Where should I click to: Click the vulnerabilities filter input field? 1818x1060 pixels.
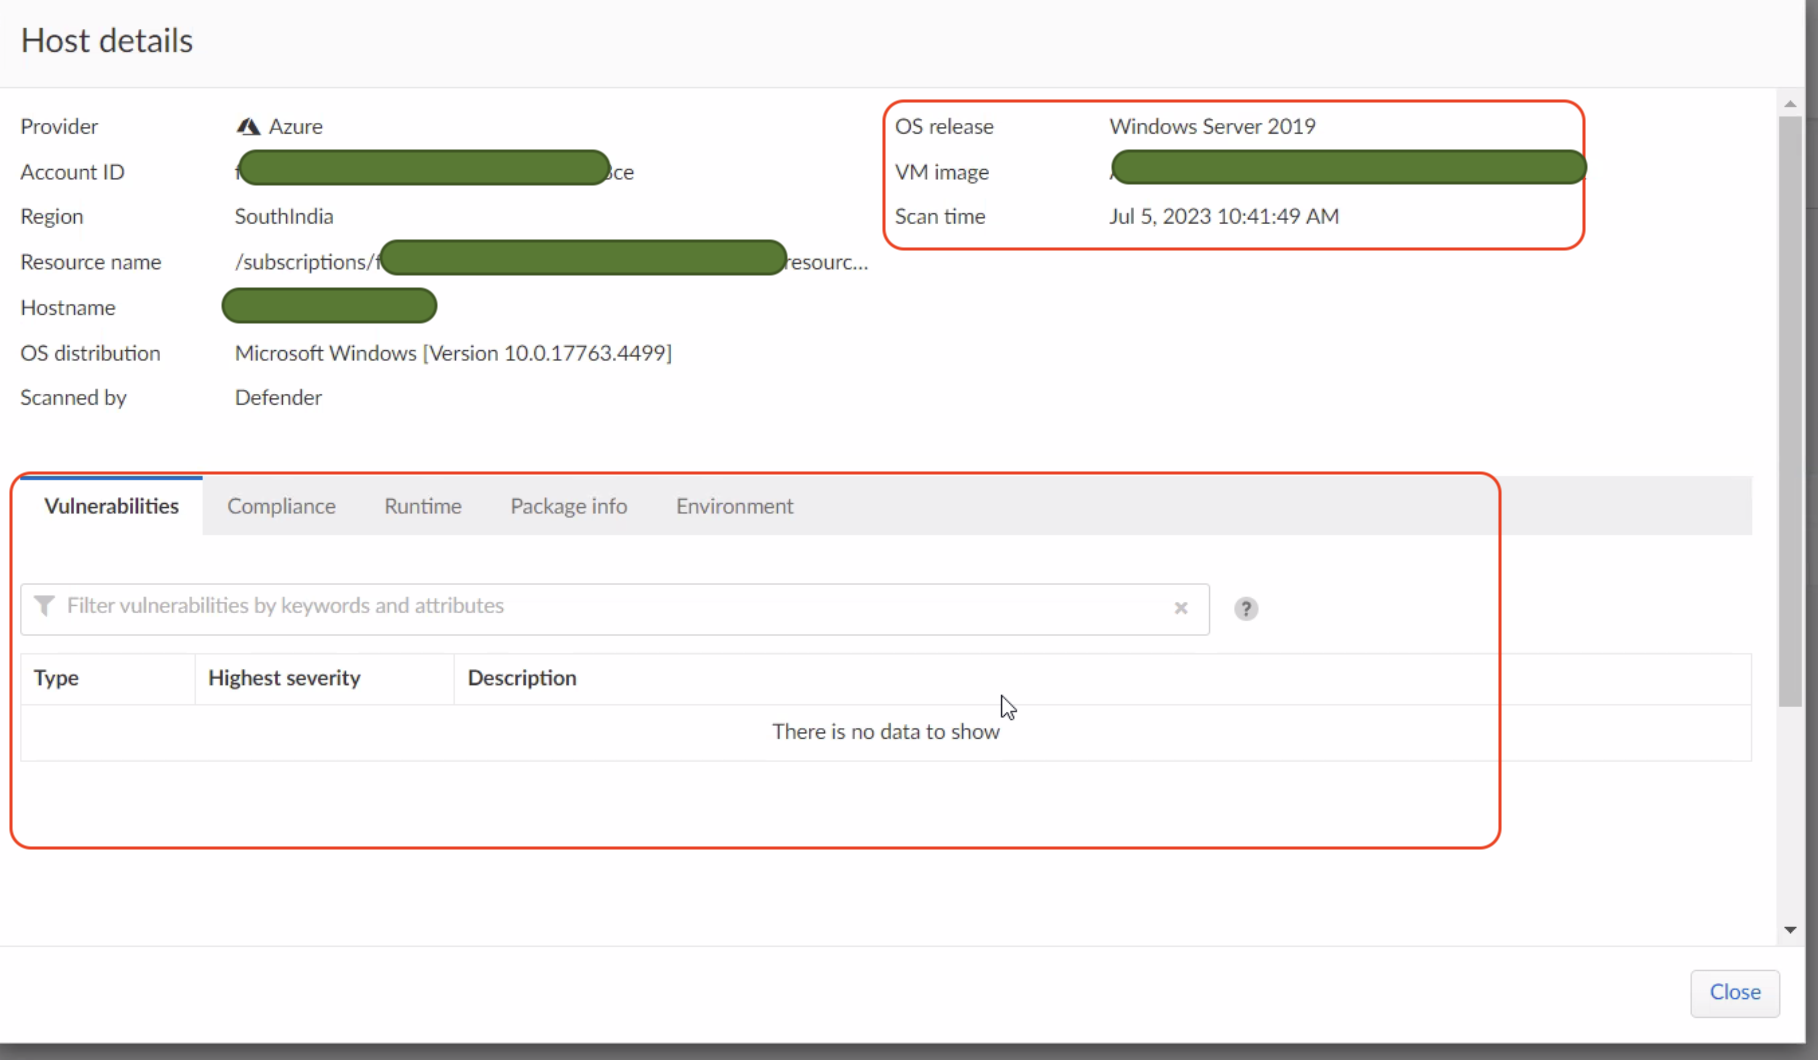tap(600, 608)
